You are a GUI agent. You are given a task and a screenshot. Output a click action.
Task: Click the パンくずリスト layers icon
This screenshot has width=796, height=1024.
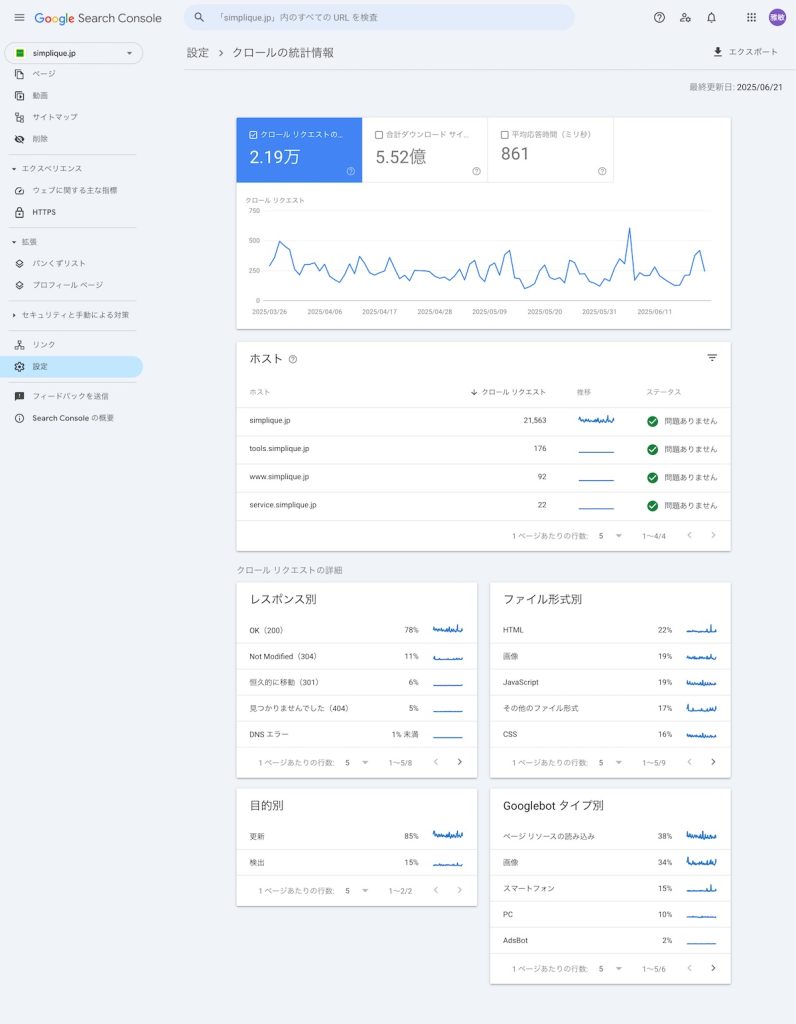tap(20, 263)
